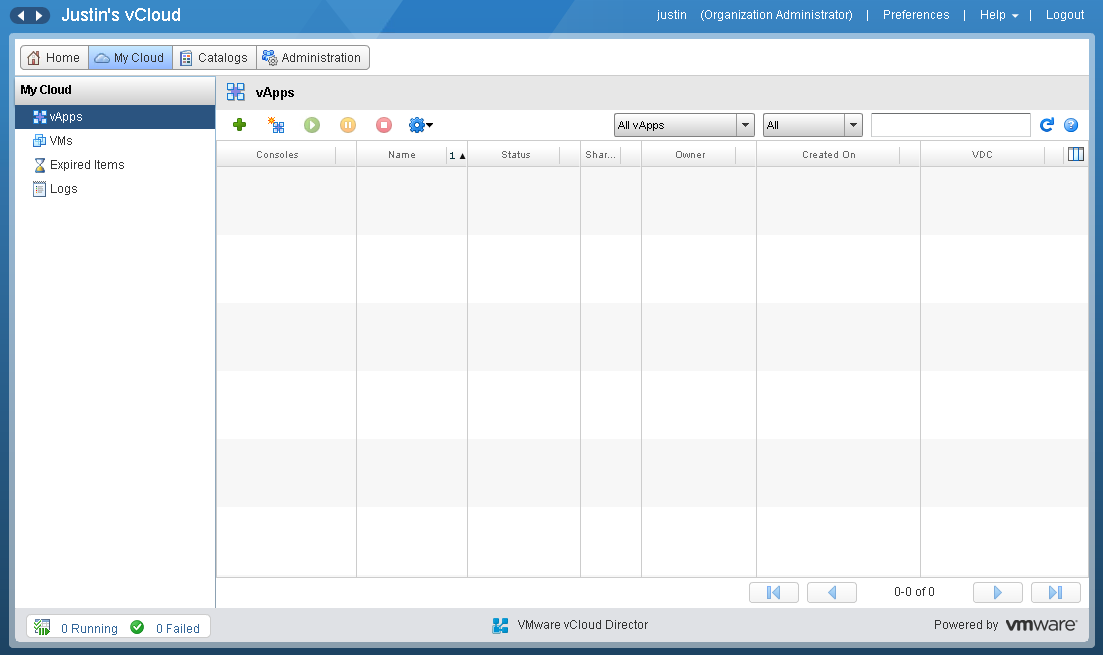Open the column chooser icon
Viewport: 1103px width, 655px height.
coord(1076,154)
